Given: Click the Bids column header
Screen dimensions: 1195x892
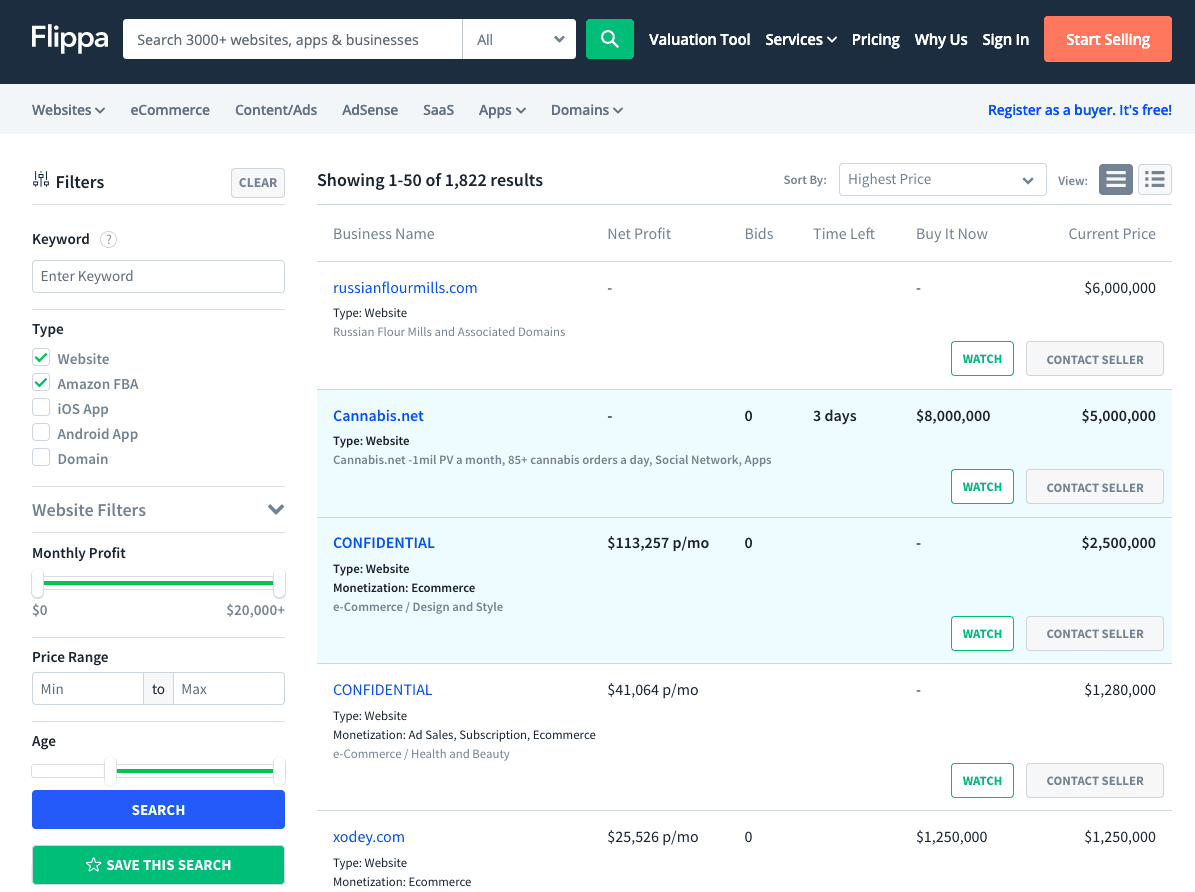Looking at the screenshot, I should pos(759,233).
